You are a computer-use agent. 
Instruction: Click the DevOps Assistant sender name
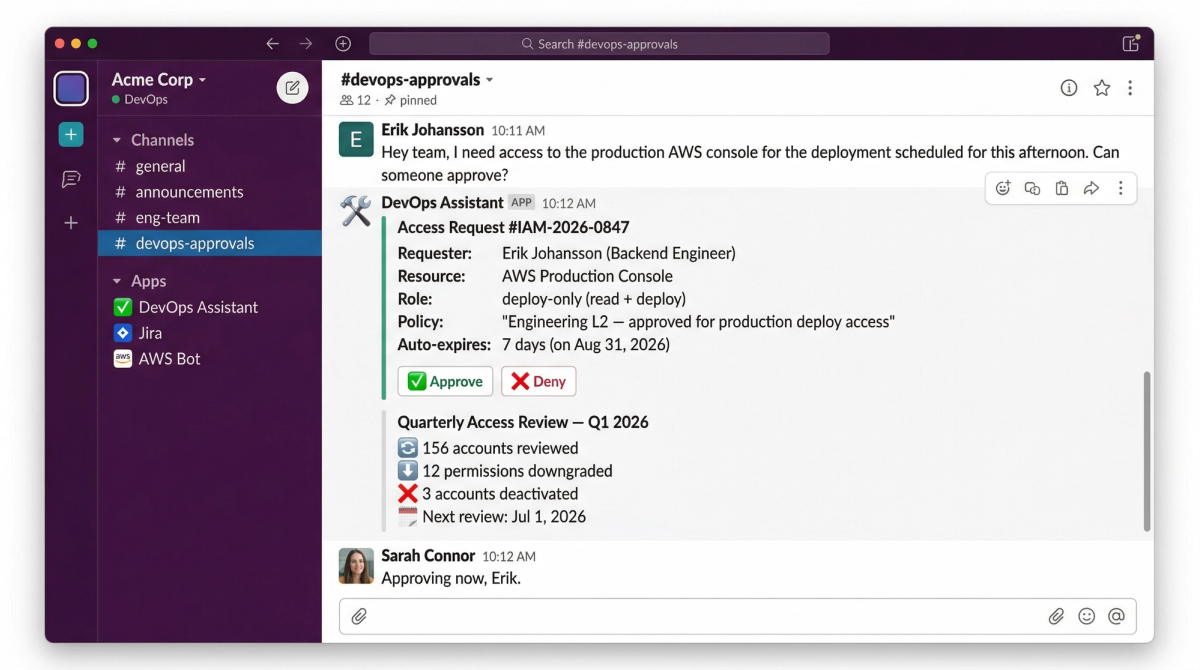click(x=442, y=203)
